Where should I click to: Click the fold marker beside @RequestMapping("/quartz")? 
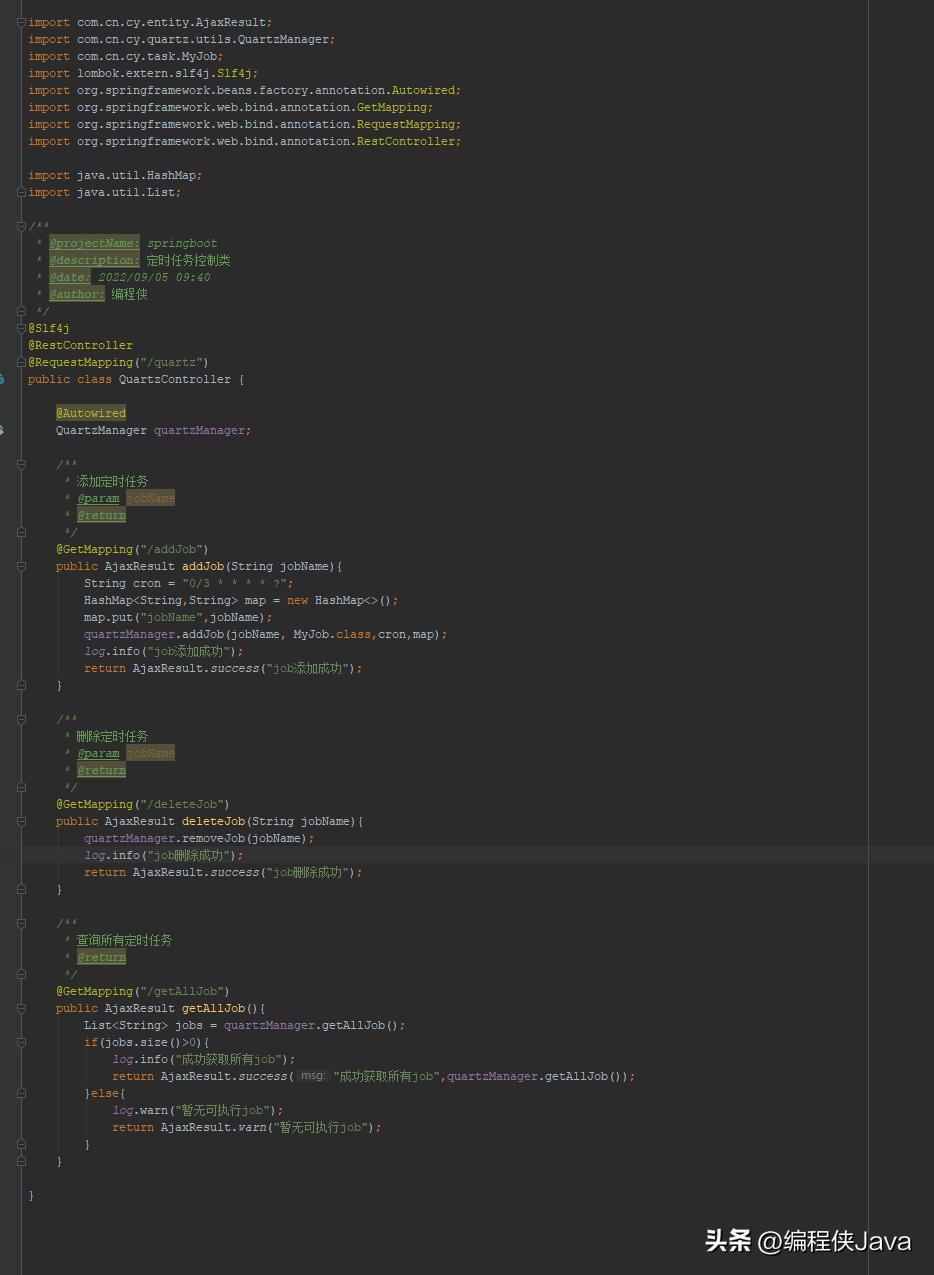pyautogui.click(x=22, y=362)
